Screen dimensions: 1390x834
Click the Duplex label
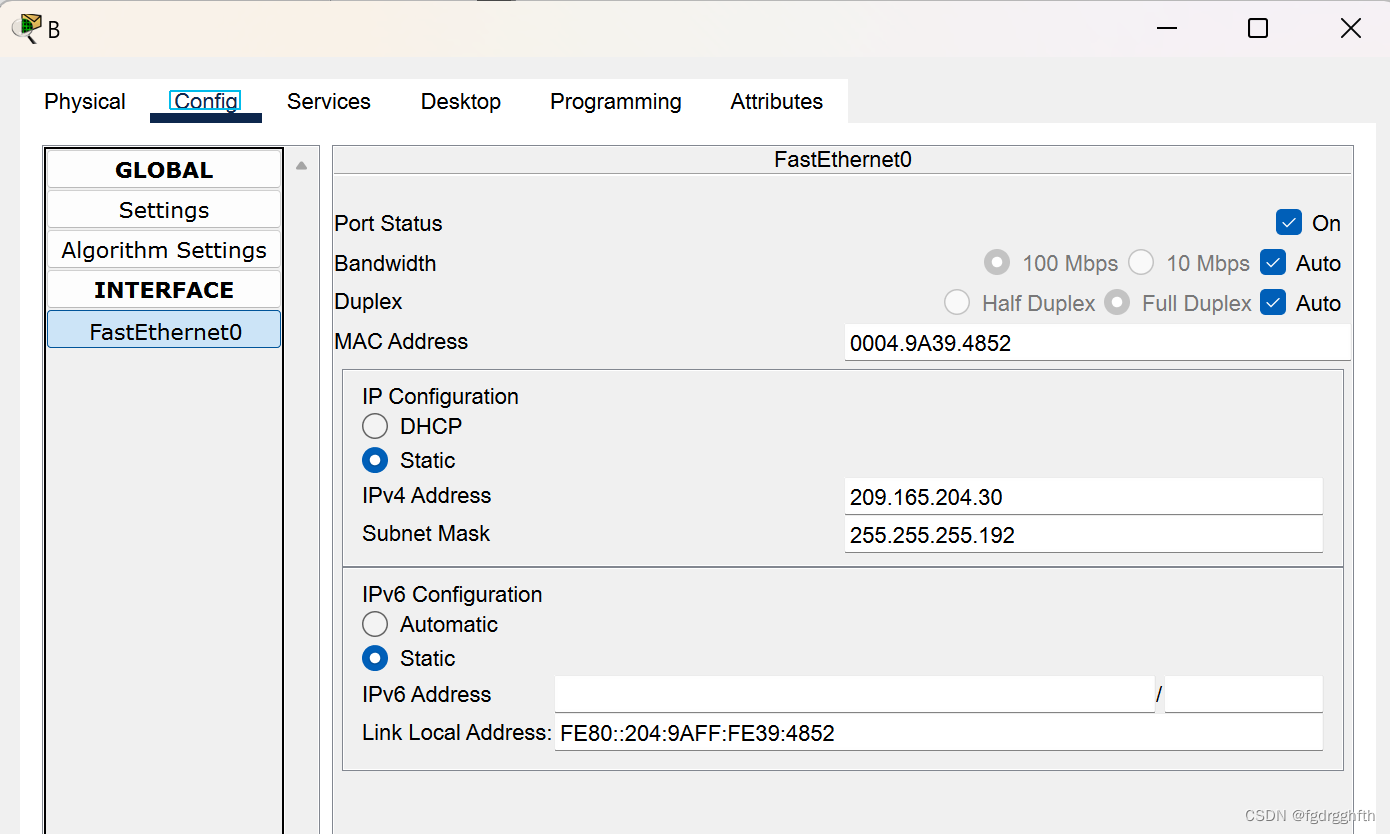pos(368,301)
